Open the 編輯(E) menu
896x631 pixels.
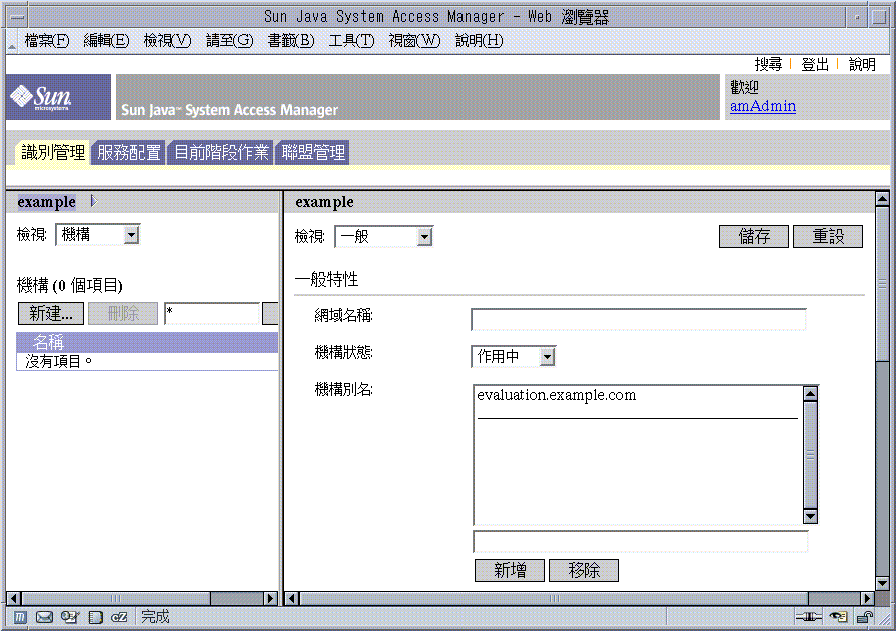[106, 41]
